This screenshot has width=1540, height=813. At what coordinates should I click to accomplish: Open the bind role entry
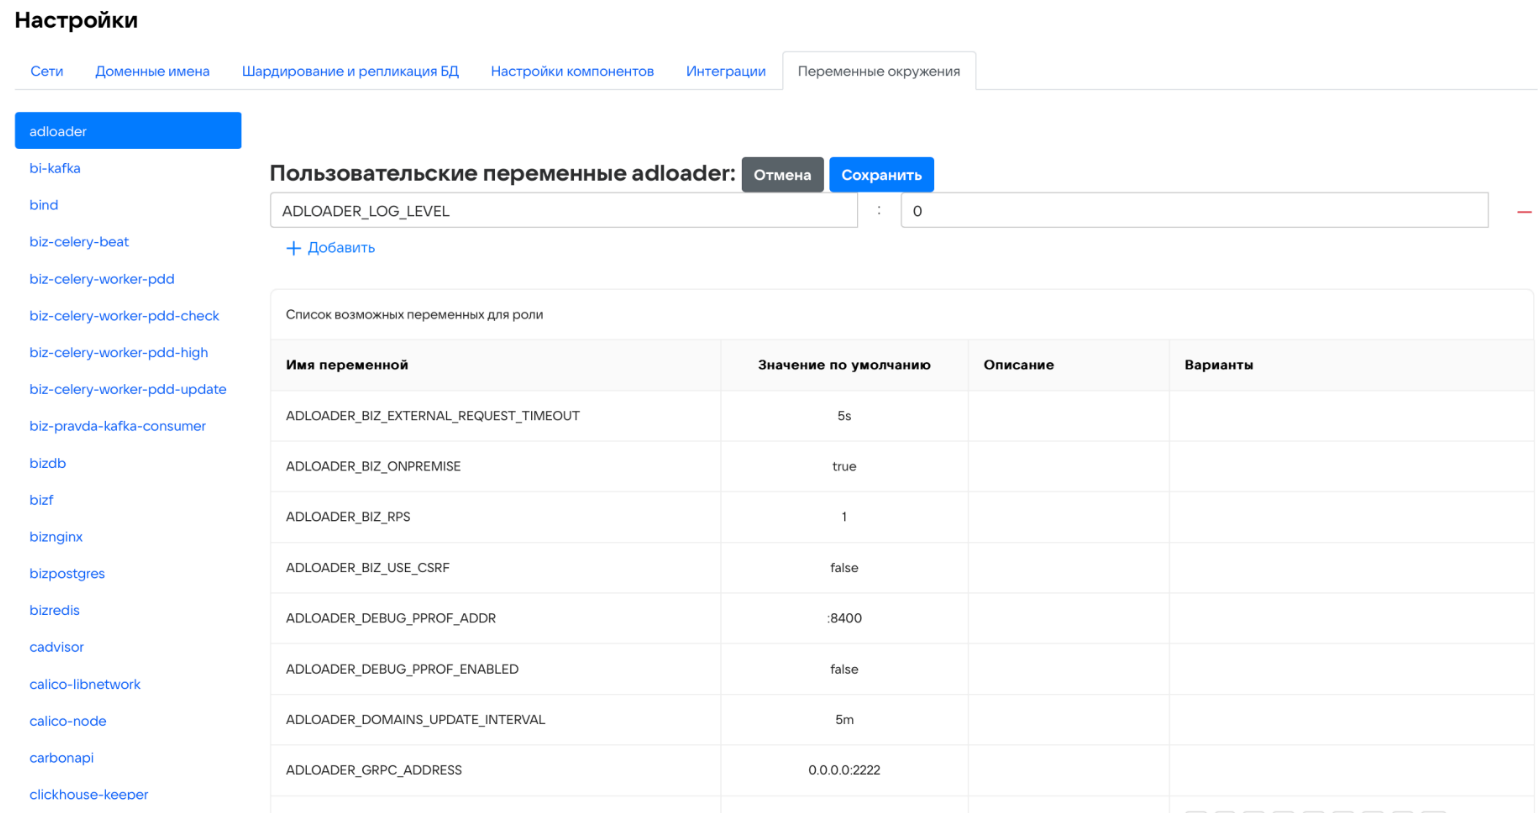point(44,205)
